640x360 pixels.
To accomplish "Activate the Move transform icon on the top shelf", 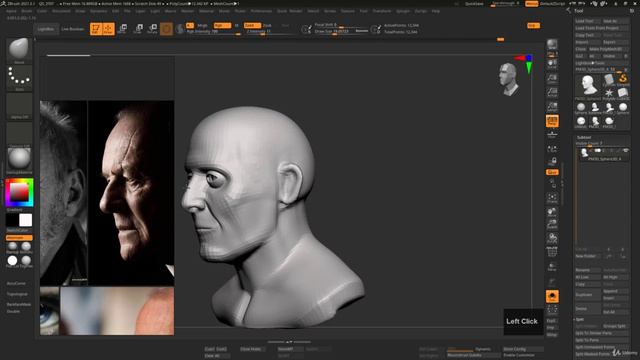I will [x=122, y=29].
